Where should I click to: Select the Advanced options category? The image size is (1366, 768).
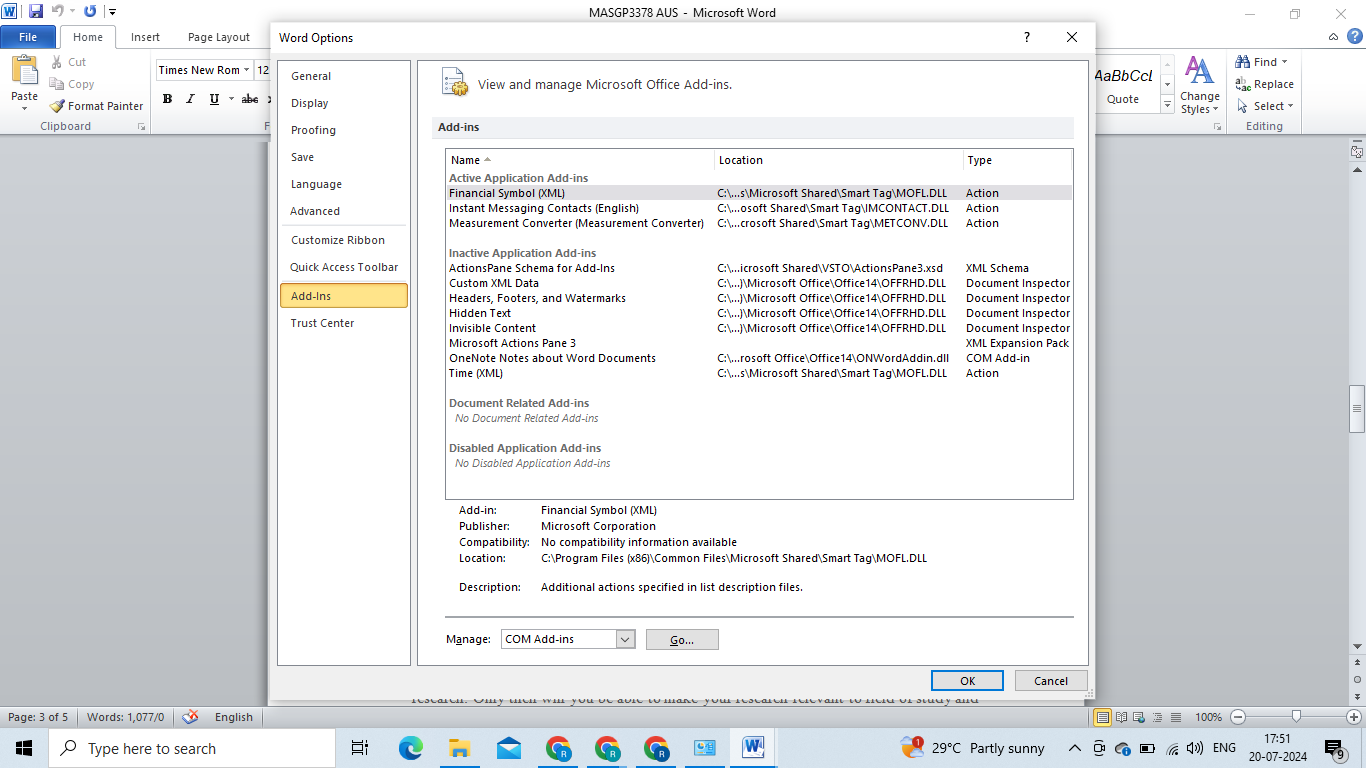(x=344, y=211)
